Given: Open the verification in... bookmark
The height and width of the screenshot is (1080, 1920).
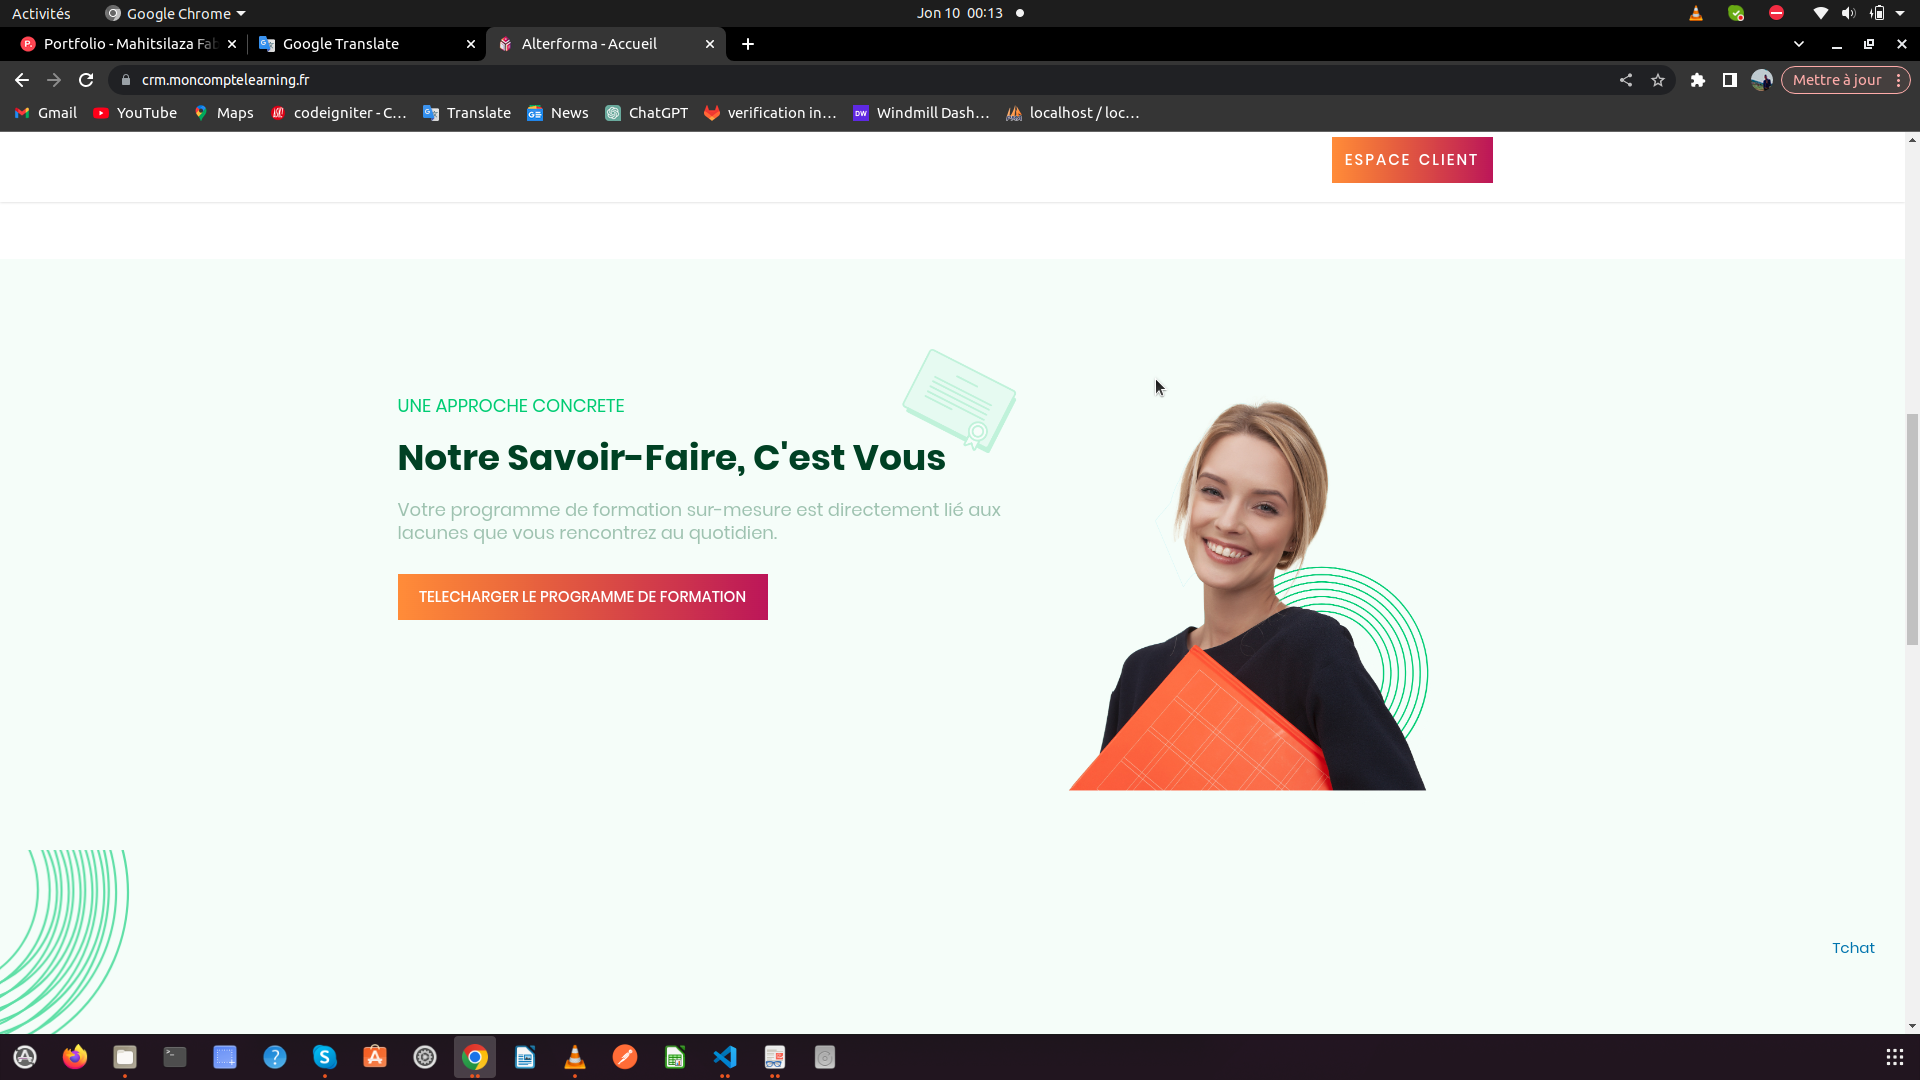Looking at the screenshot, I should point(770,113).
